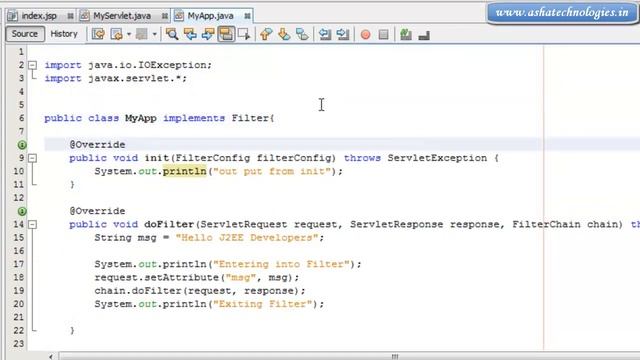Click the override glyph at line 8
The height and width of the screenshot is (360, 640).
coord(22,145)
